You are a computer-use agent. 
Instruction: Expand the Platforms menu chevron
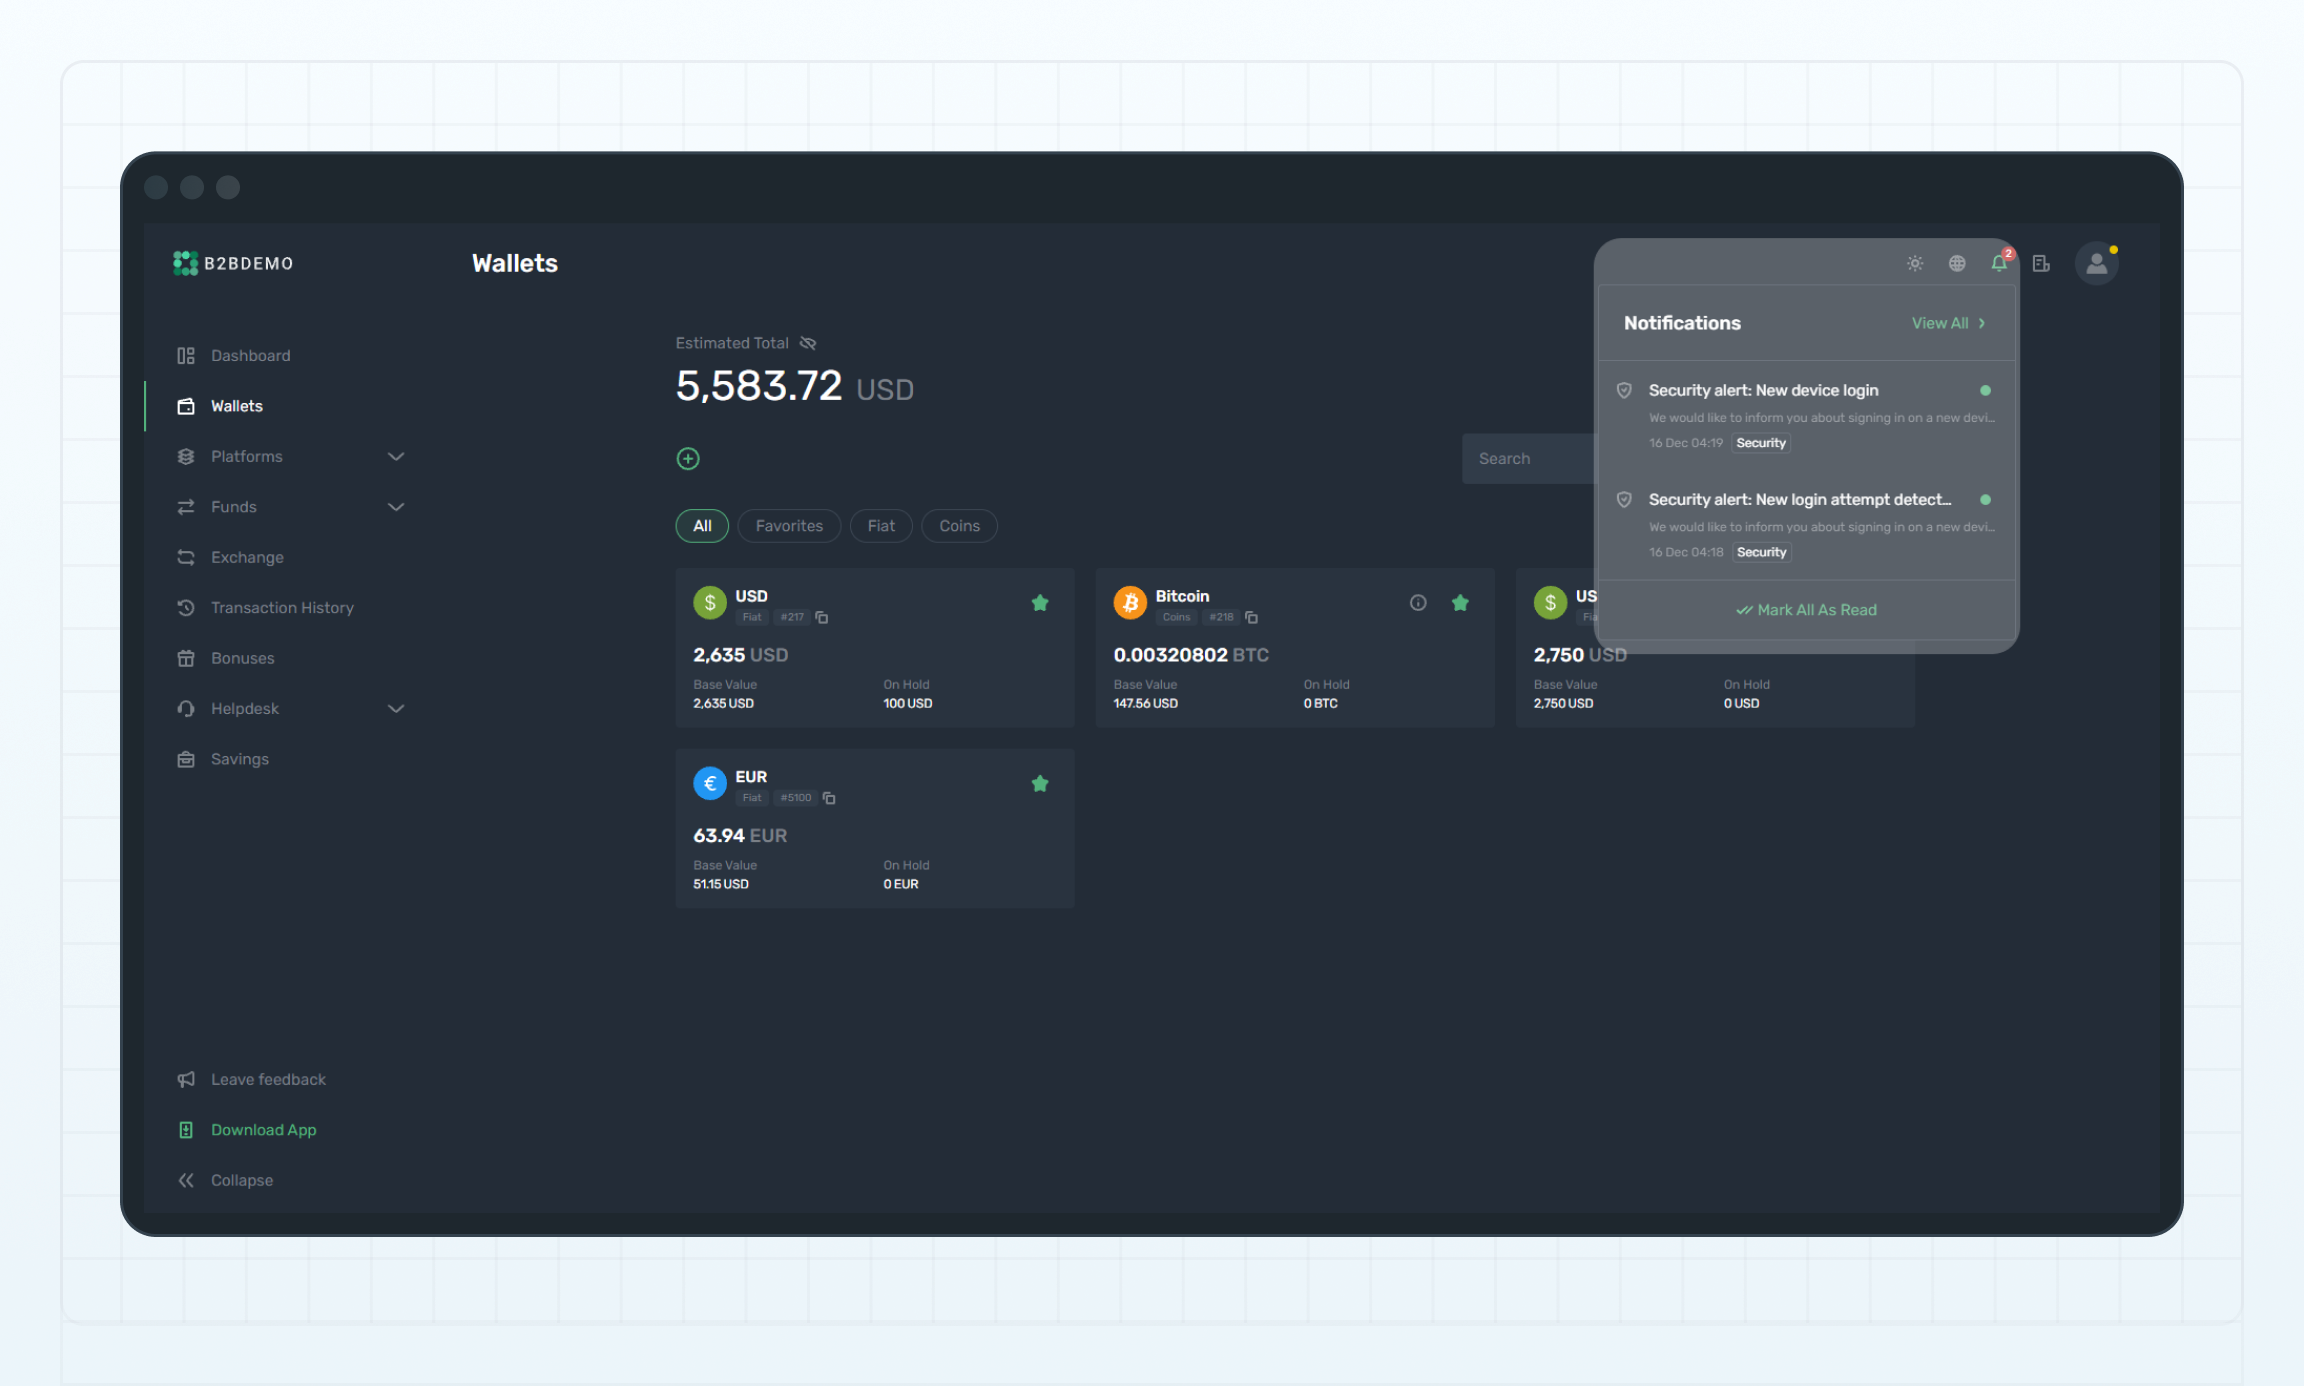[396, 457]
